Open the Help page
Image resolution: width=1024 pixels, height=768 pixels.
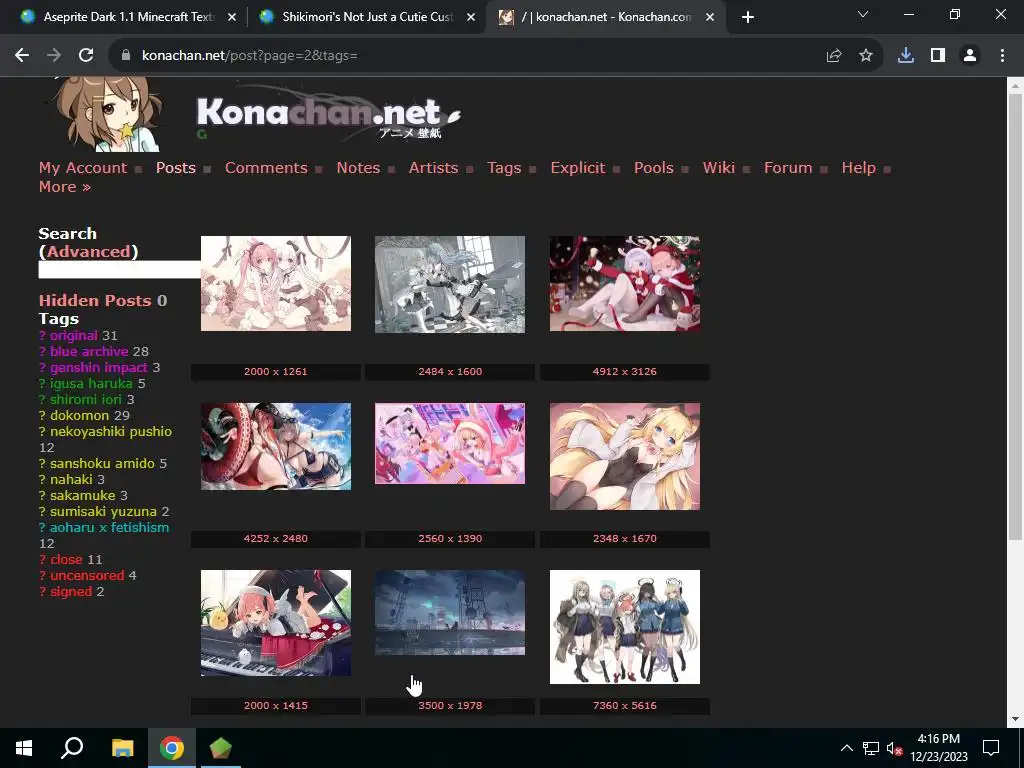click(x=858, y=168)
